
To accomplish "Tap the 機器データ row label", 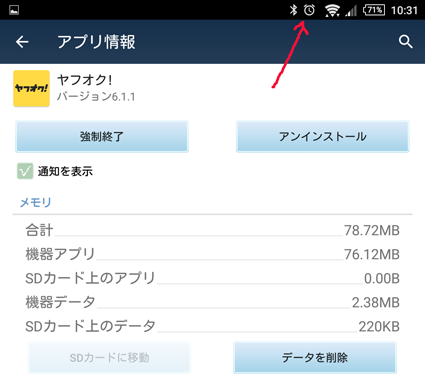I will coord(60,302).
